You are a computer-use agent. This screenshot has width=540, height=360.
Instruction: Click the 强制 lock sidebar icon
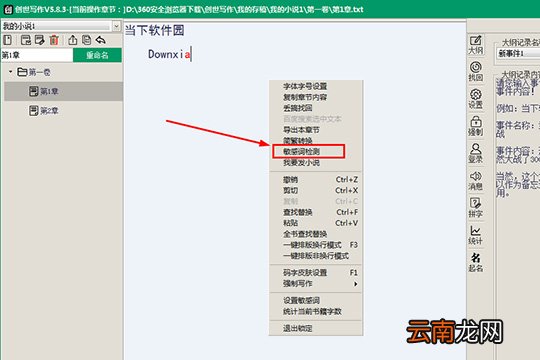(x=476, y=126)
